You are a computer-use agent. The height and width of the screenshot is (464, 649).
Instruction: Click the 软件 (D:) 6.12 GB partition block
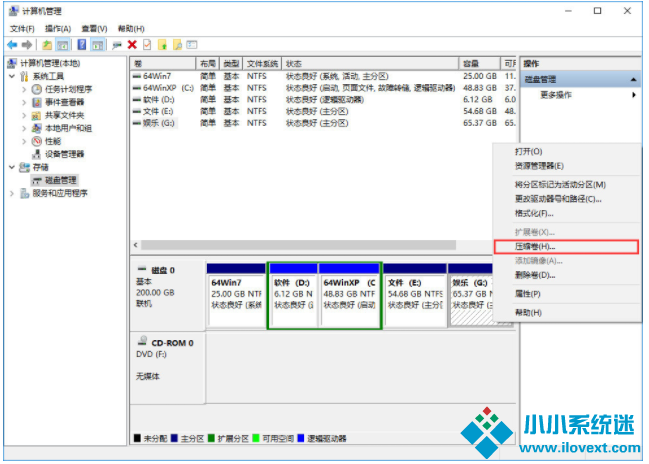point(293,296)
